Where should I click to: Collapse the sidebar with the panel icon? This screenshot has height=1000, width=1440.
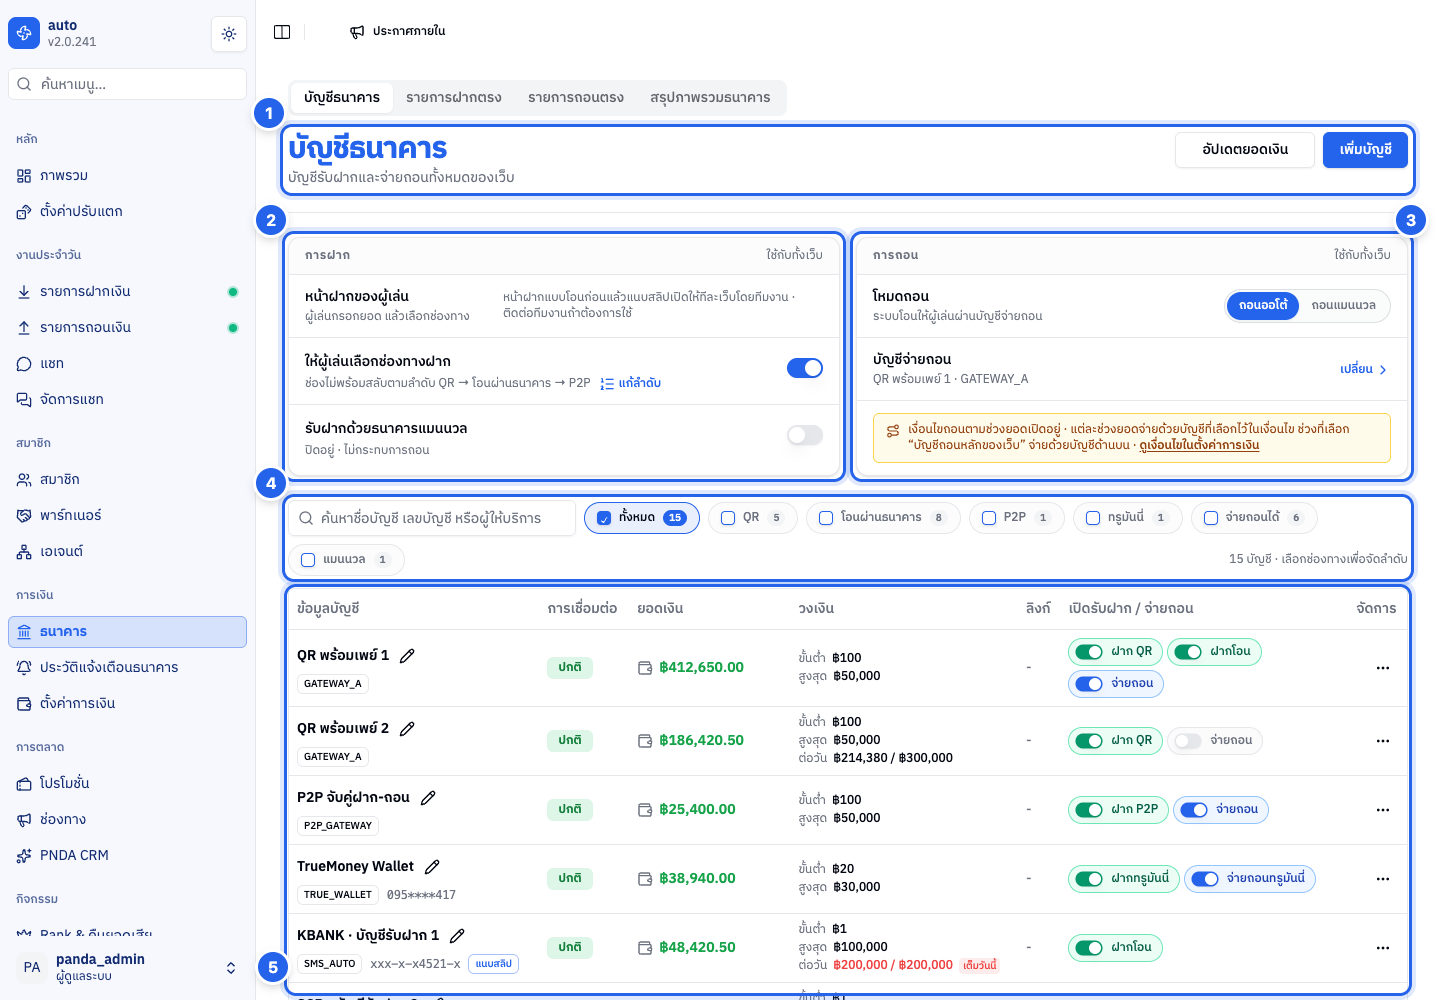(282, 32)
